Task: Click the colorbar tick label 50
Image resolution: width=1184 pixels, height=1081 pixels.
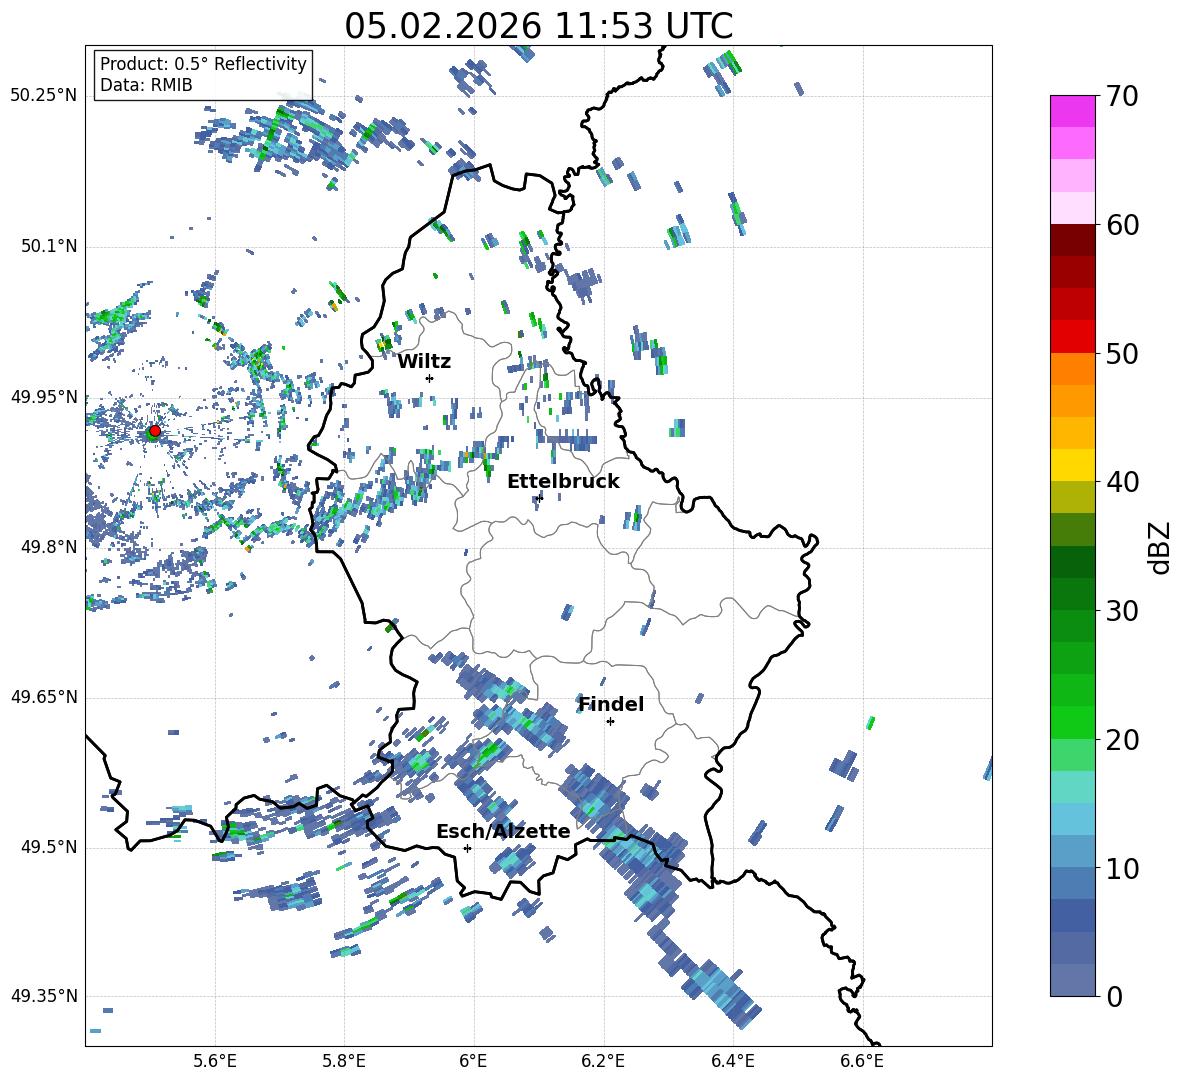Action: point(1122,354)
